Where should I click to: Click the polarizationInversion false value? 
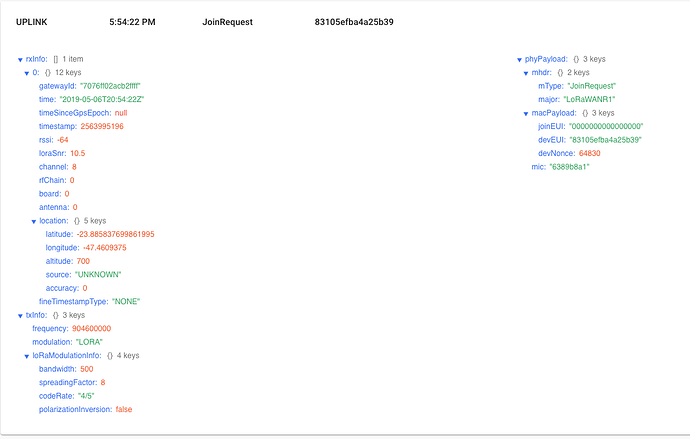(124, 410)
